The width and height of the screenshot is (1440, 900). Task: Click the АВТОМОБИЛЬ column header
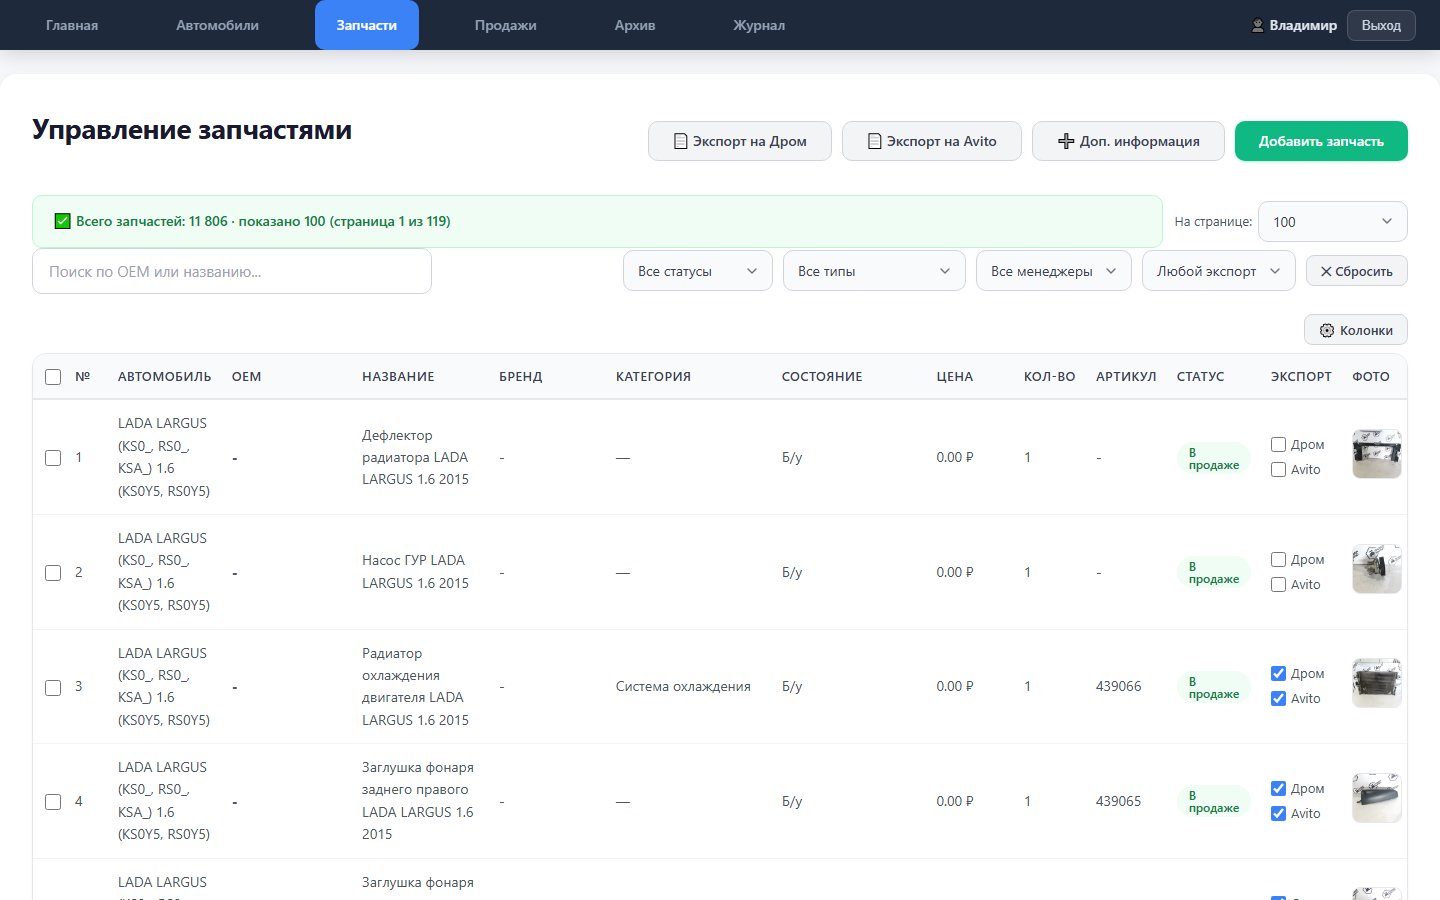pyautogui.click(x=164, y=377)
